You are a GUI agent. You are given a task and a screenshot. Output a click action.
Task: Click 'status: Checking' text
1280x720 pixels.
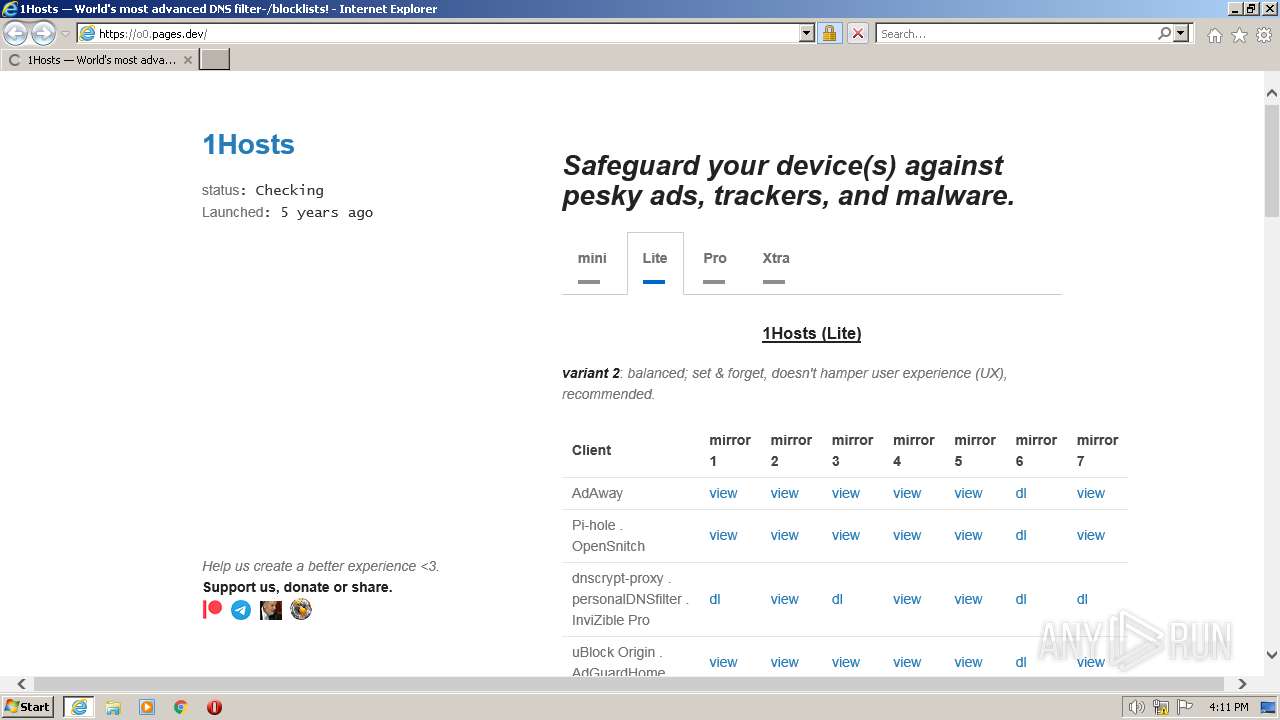coord(263,190)
